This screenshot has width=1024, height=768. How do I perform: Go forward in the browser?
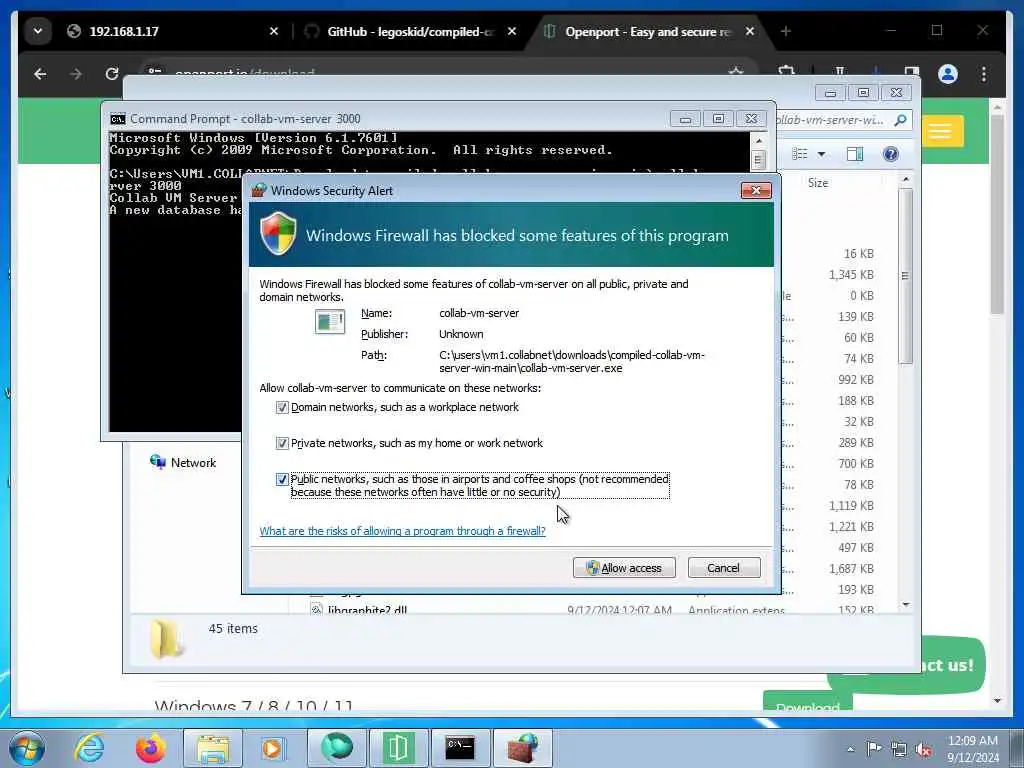[x=76, y=74]
